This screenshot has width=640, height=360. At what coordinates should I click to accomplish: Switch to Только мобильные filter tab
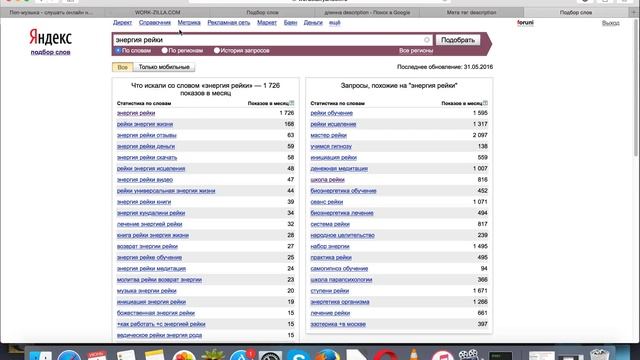click(x=164, y=67)
